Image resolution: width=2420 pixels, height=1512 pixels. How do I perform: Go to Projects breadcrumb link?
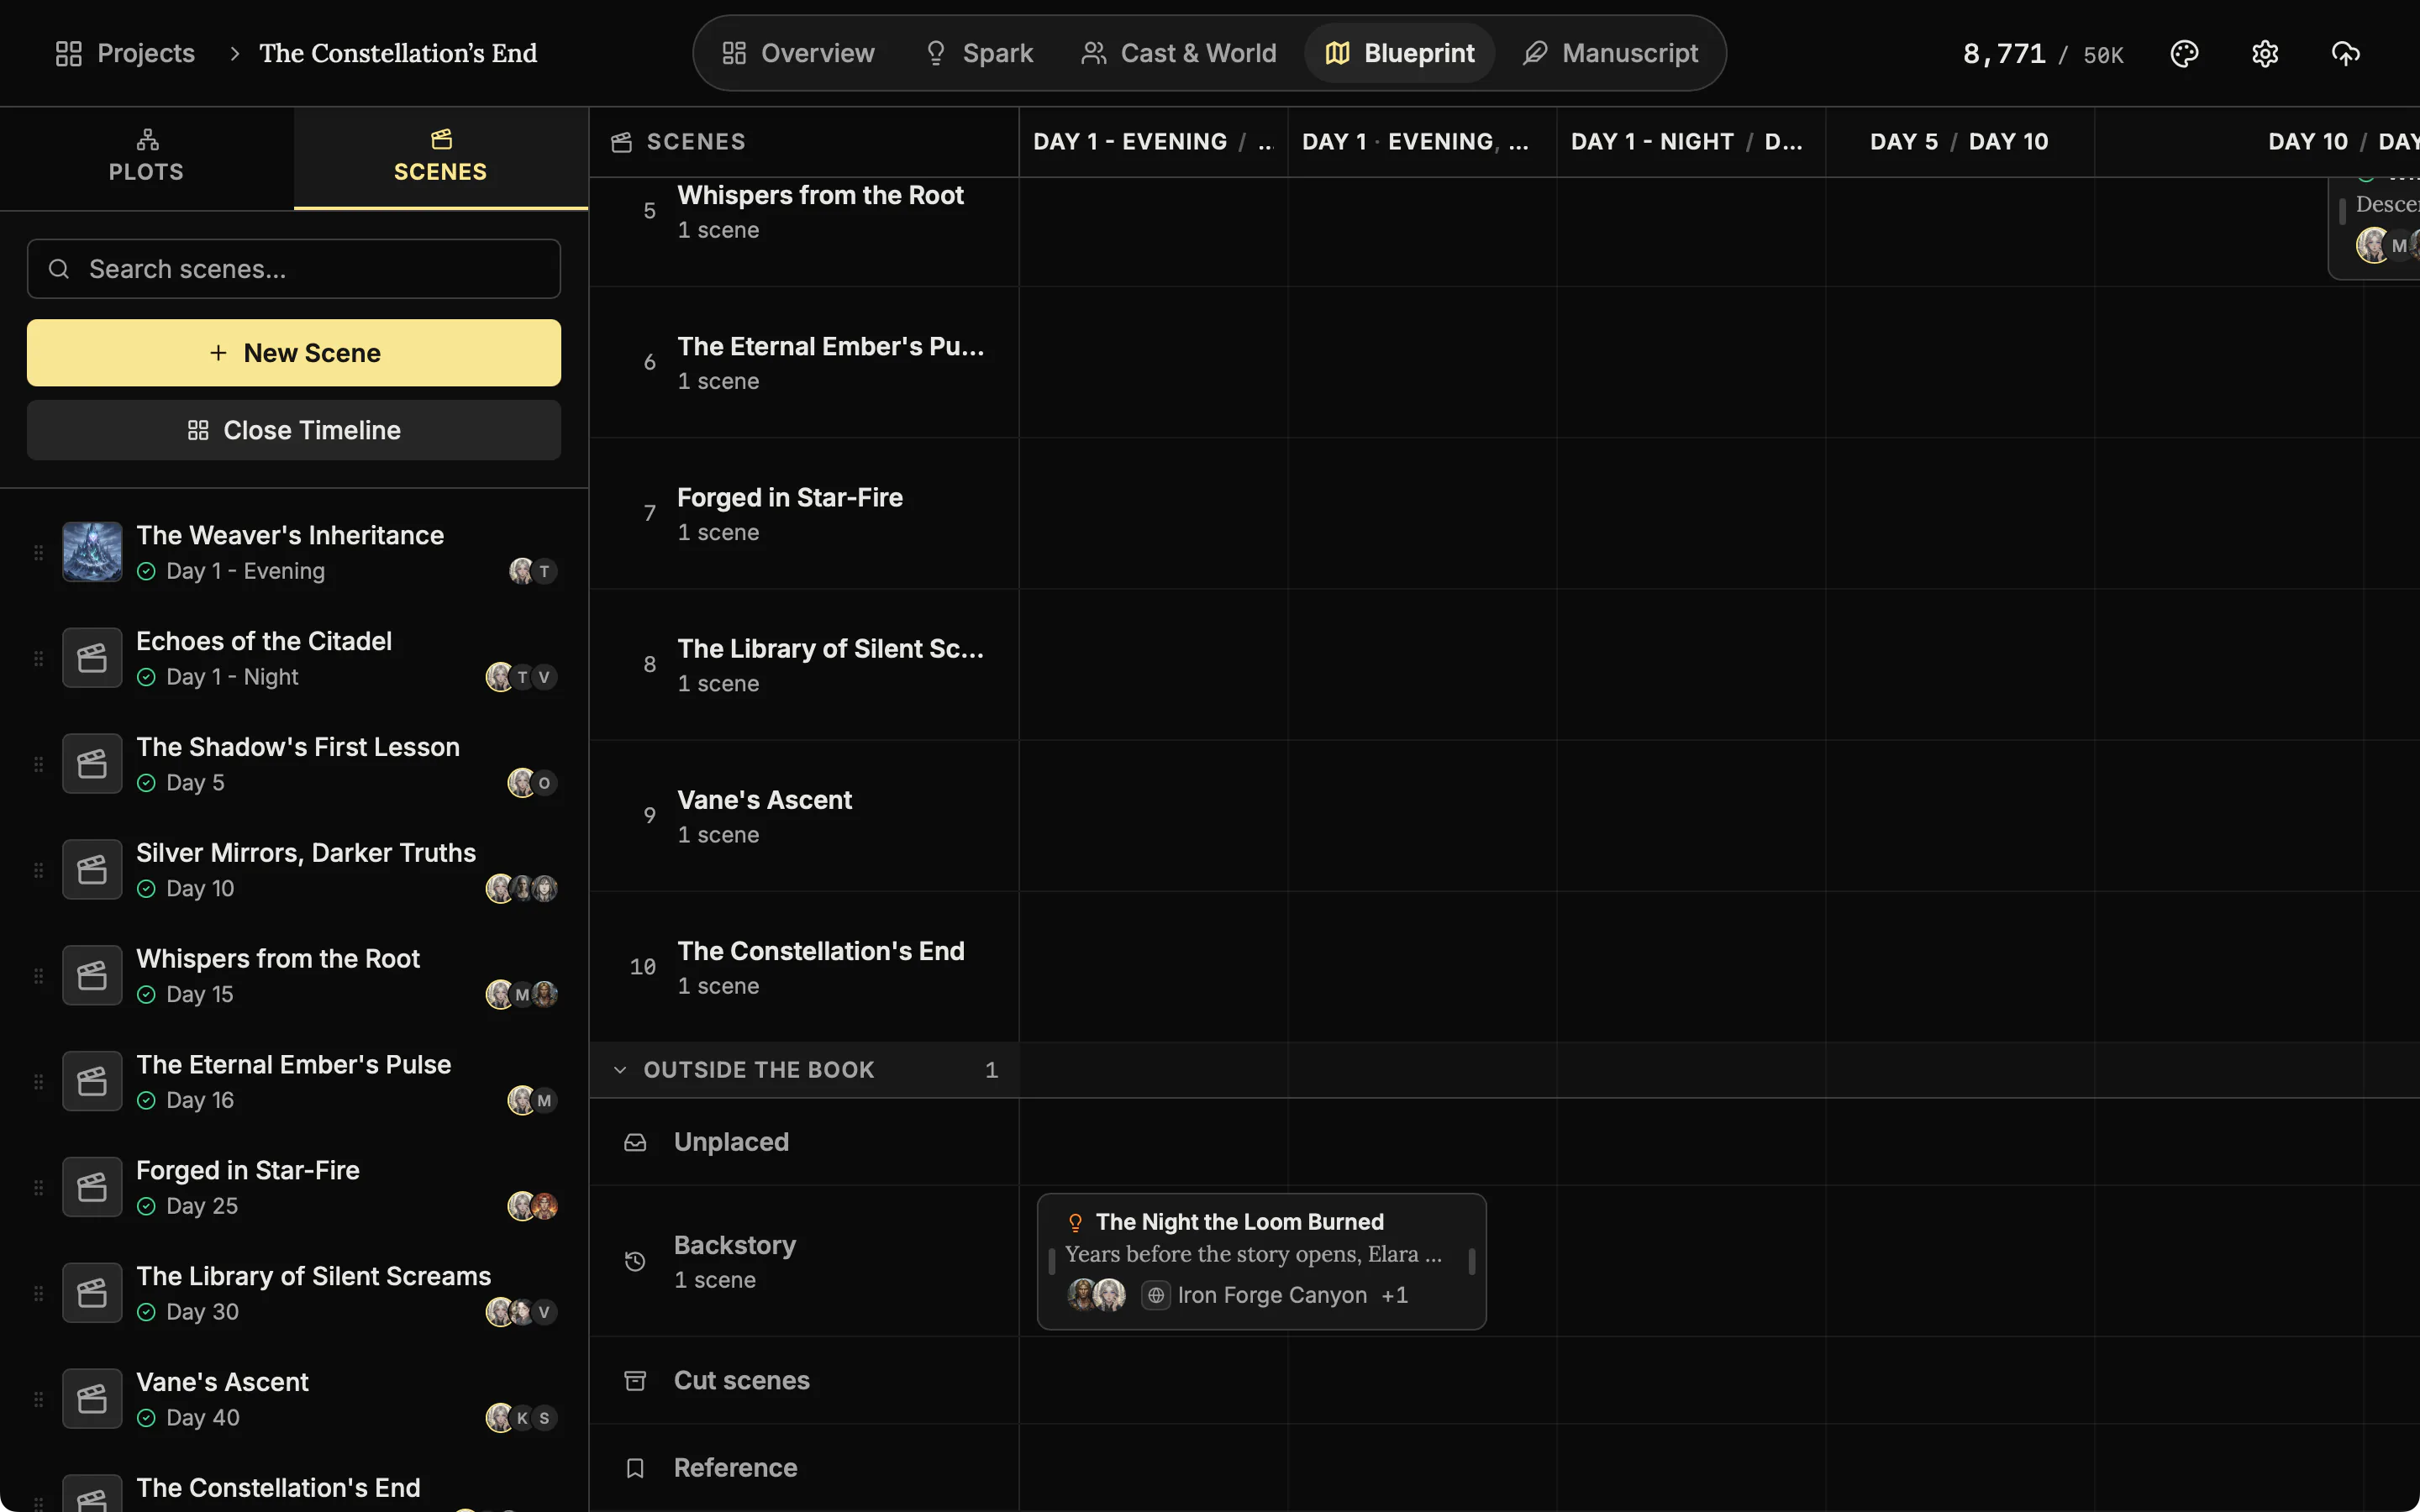[125, 53]
